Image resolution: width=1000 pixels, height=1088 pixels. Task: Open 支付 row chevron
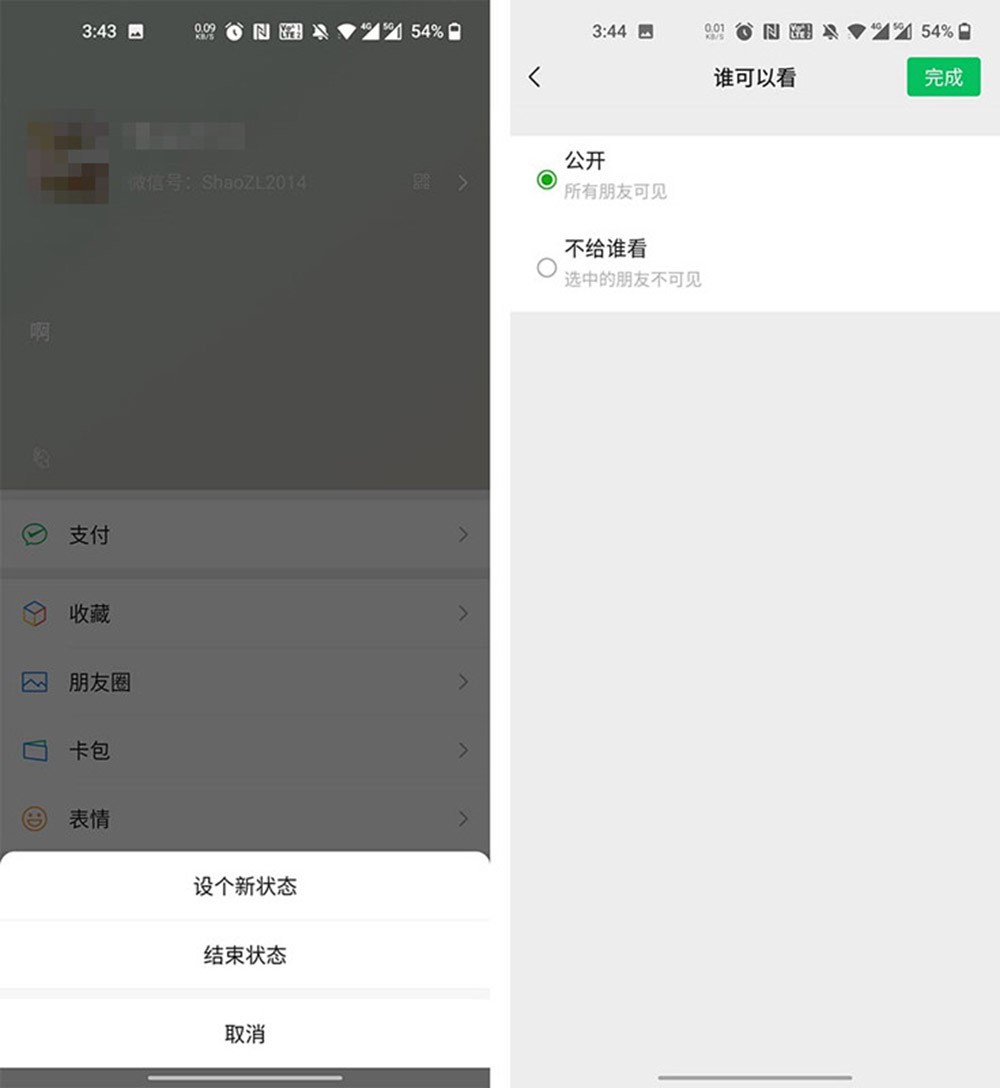pos(463,534)
